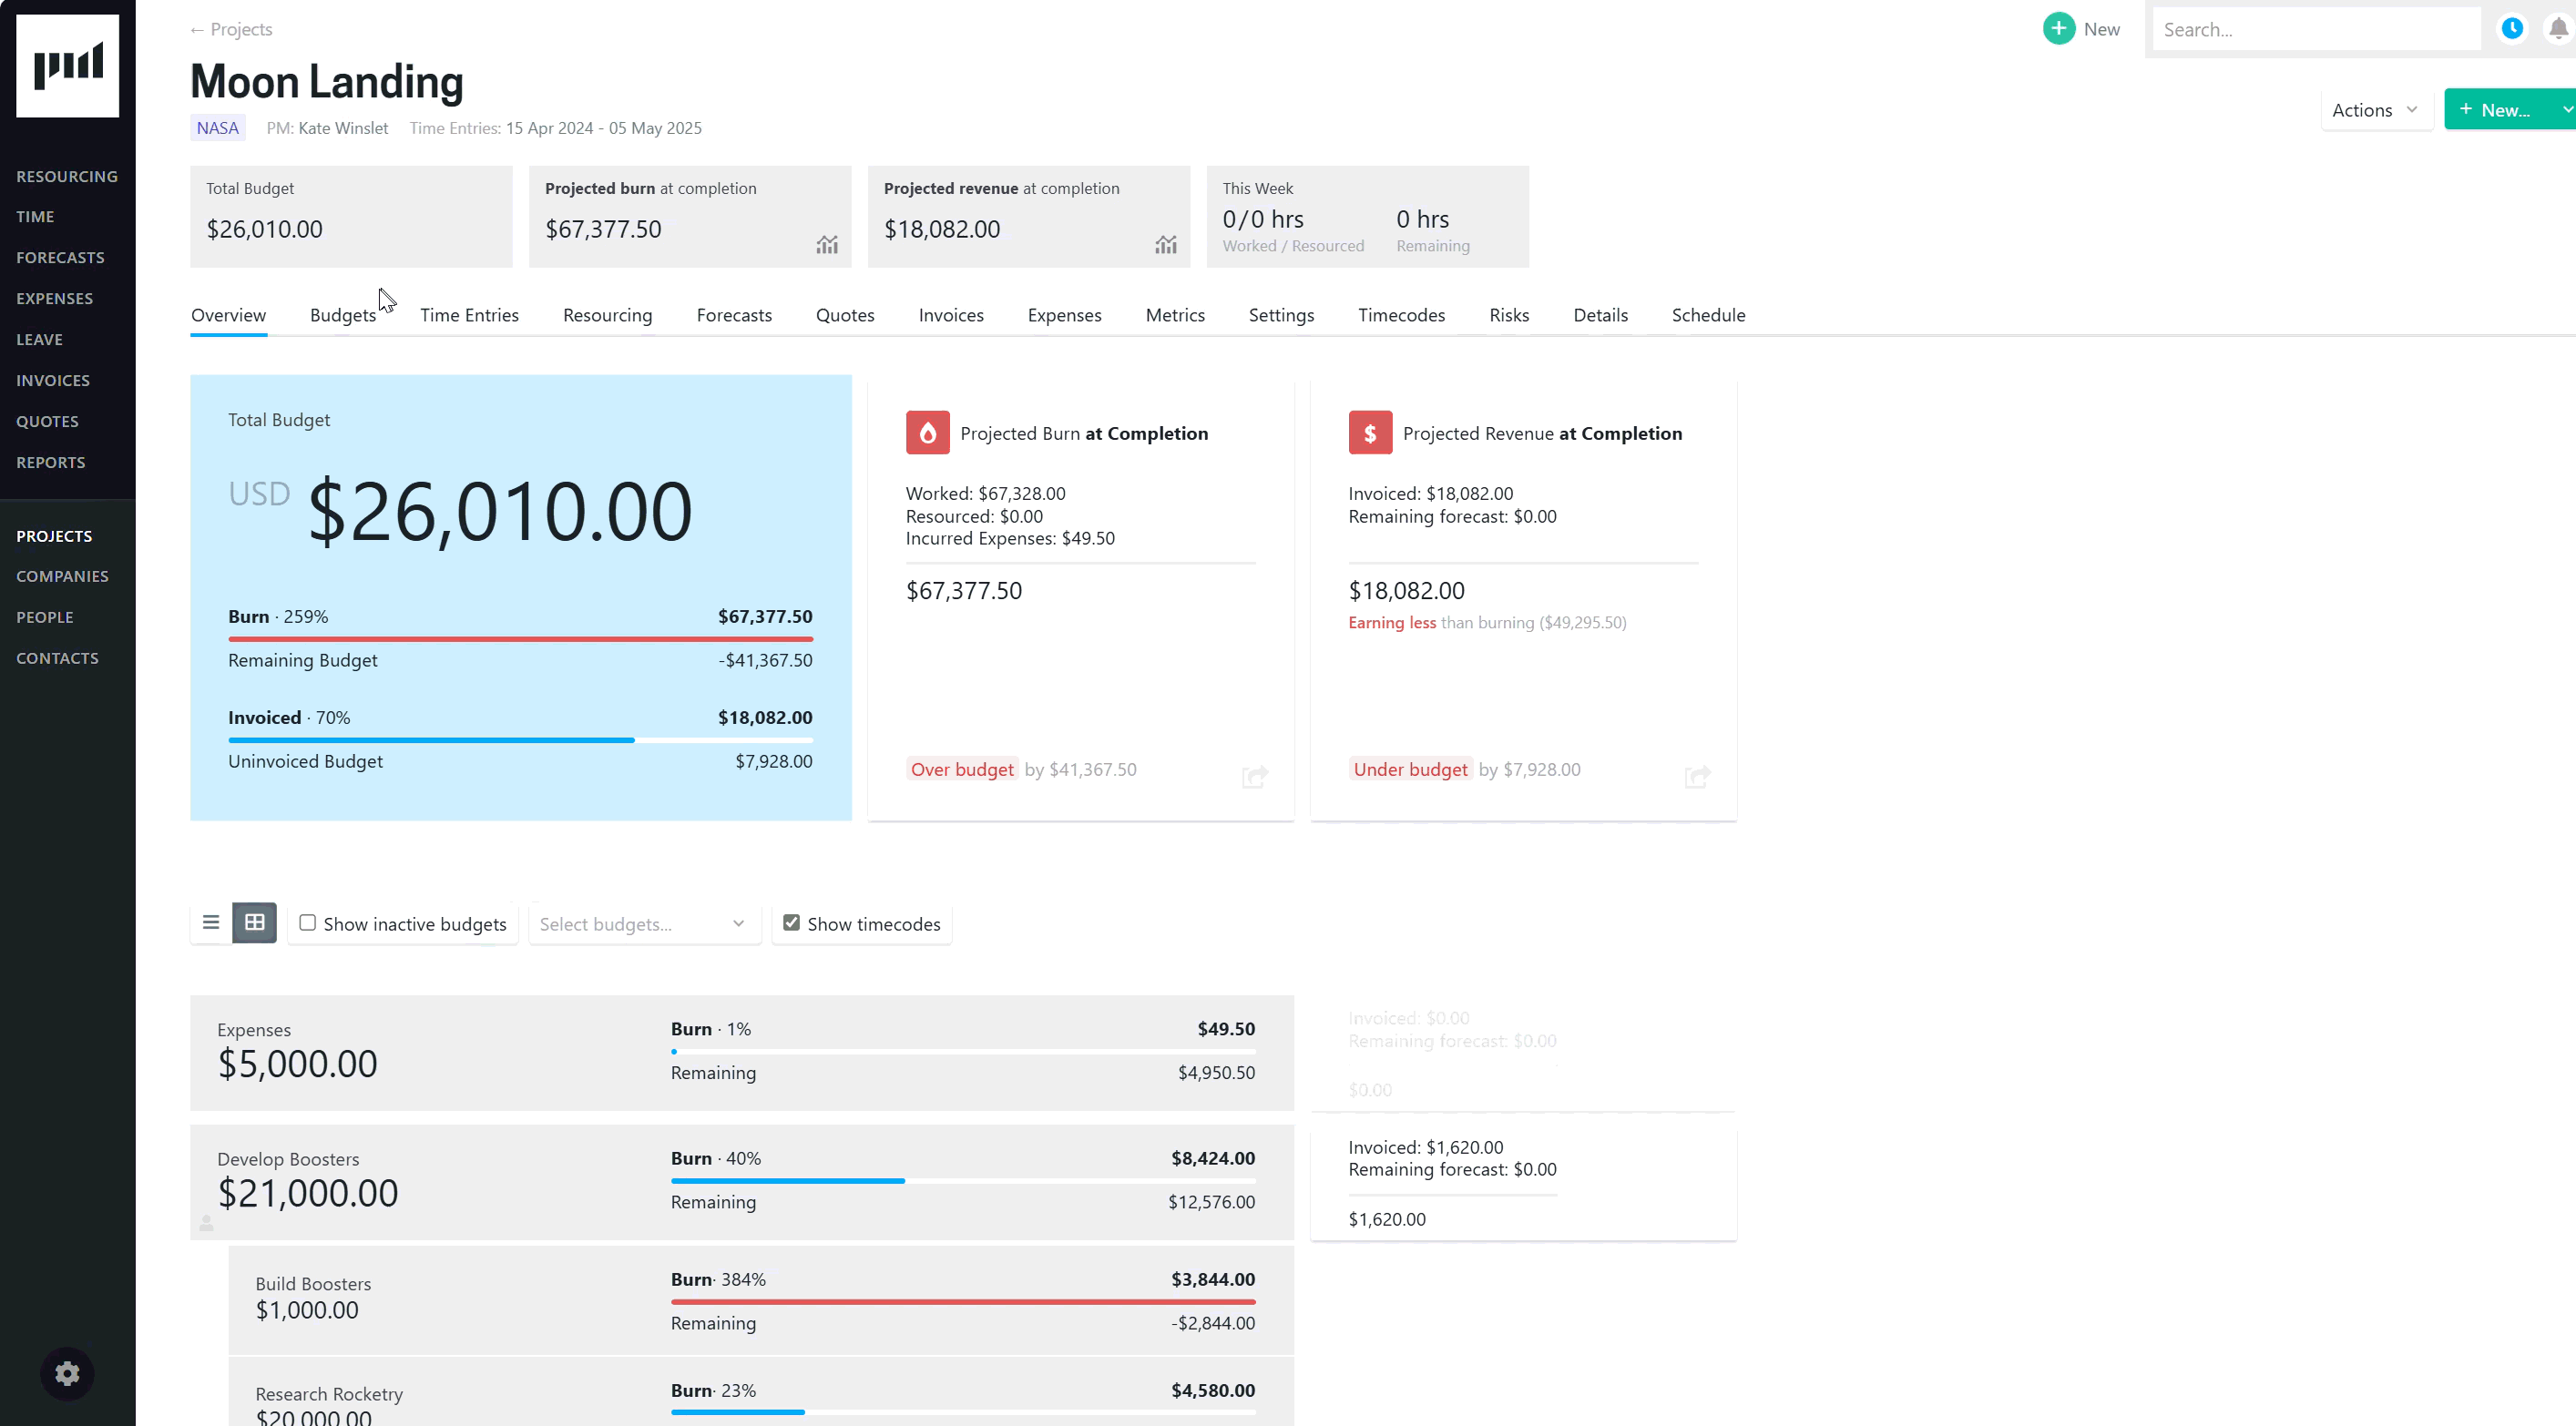The height and width of the screenshot is (1426, 2576).
Task: Uncheck Show timecodes checkbox
Action: [791, 923]
